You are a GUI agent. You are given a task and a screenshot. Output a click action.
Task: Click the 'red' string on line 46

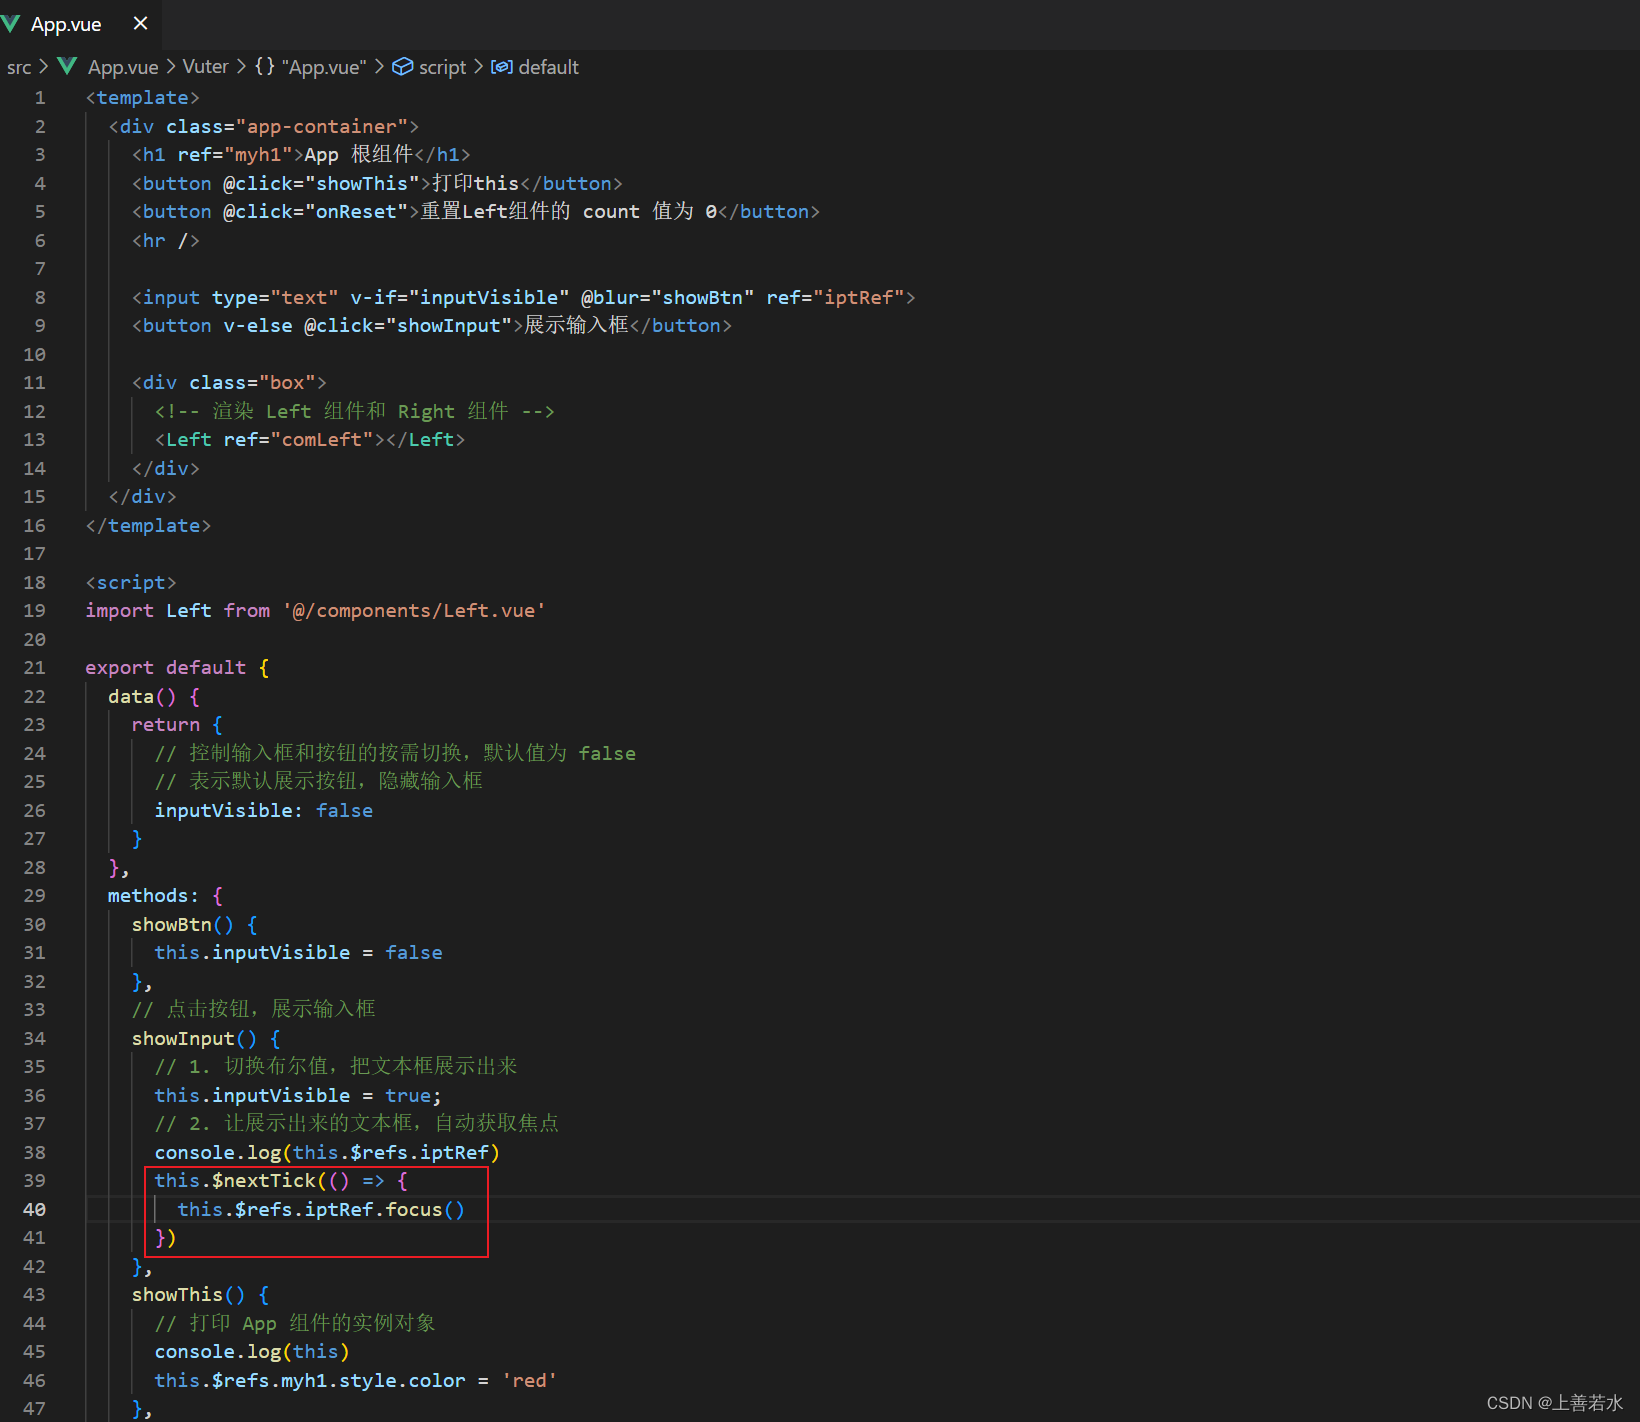click(x=529, y=1381)
